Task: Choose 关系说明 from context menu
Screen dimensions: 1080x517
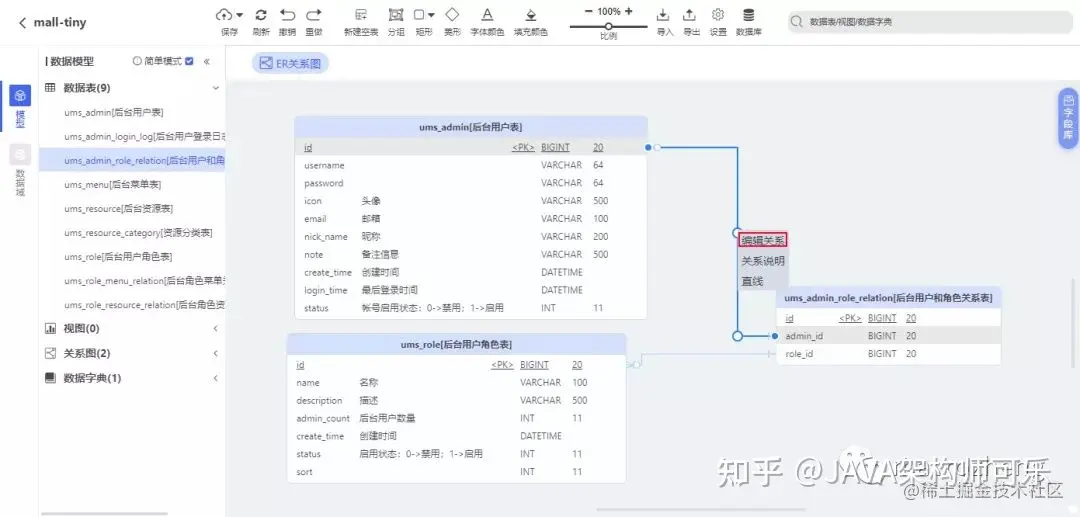Action: tap(762, 261)
